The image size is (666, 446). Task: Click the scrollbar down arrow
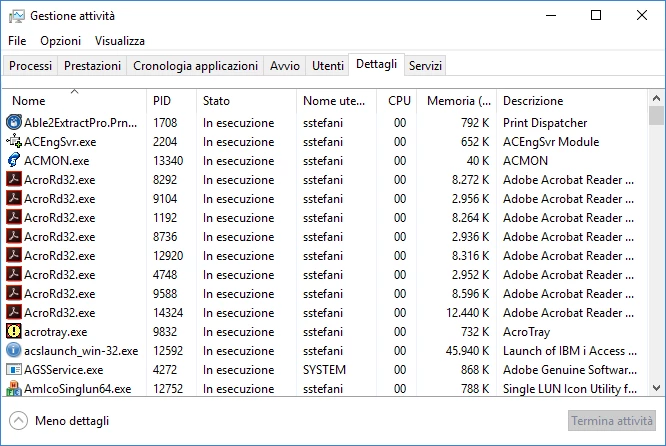656,388
